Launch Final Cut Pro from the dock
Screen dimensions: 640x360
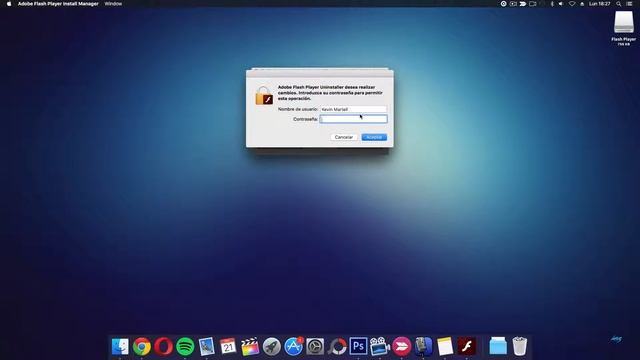pos(250,347)
